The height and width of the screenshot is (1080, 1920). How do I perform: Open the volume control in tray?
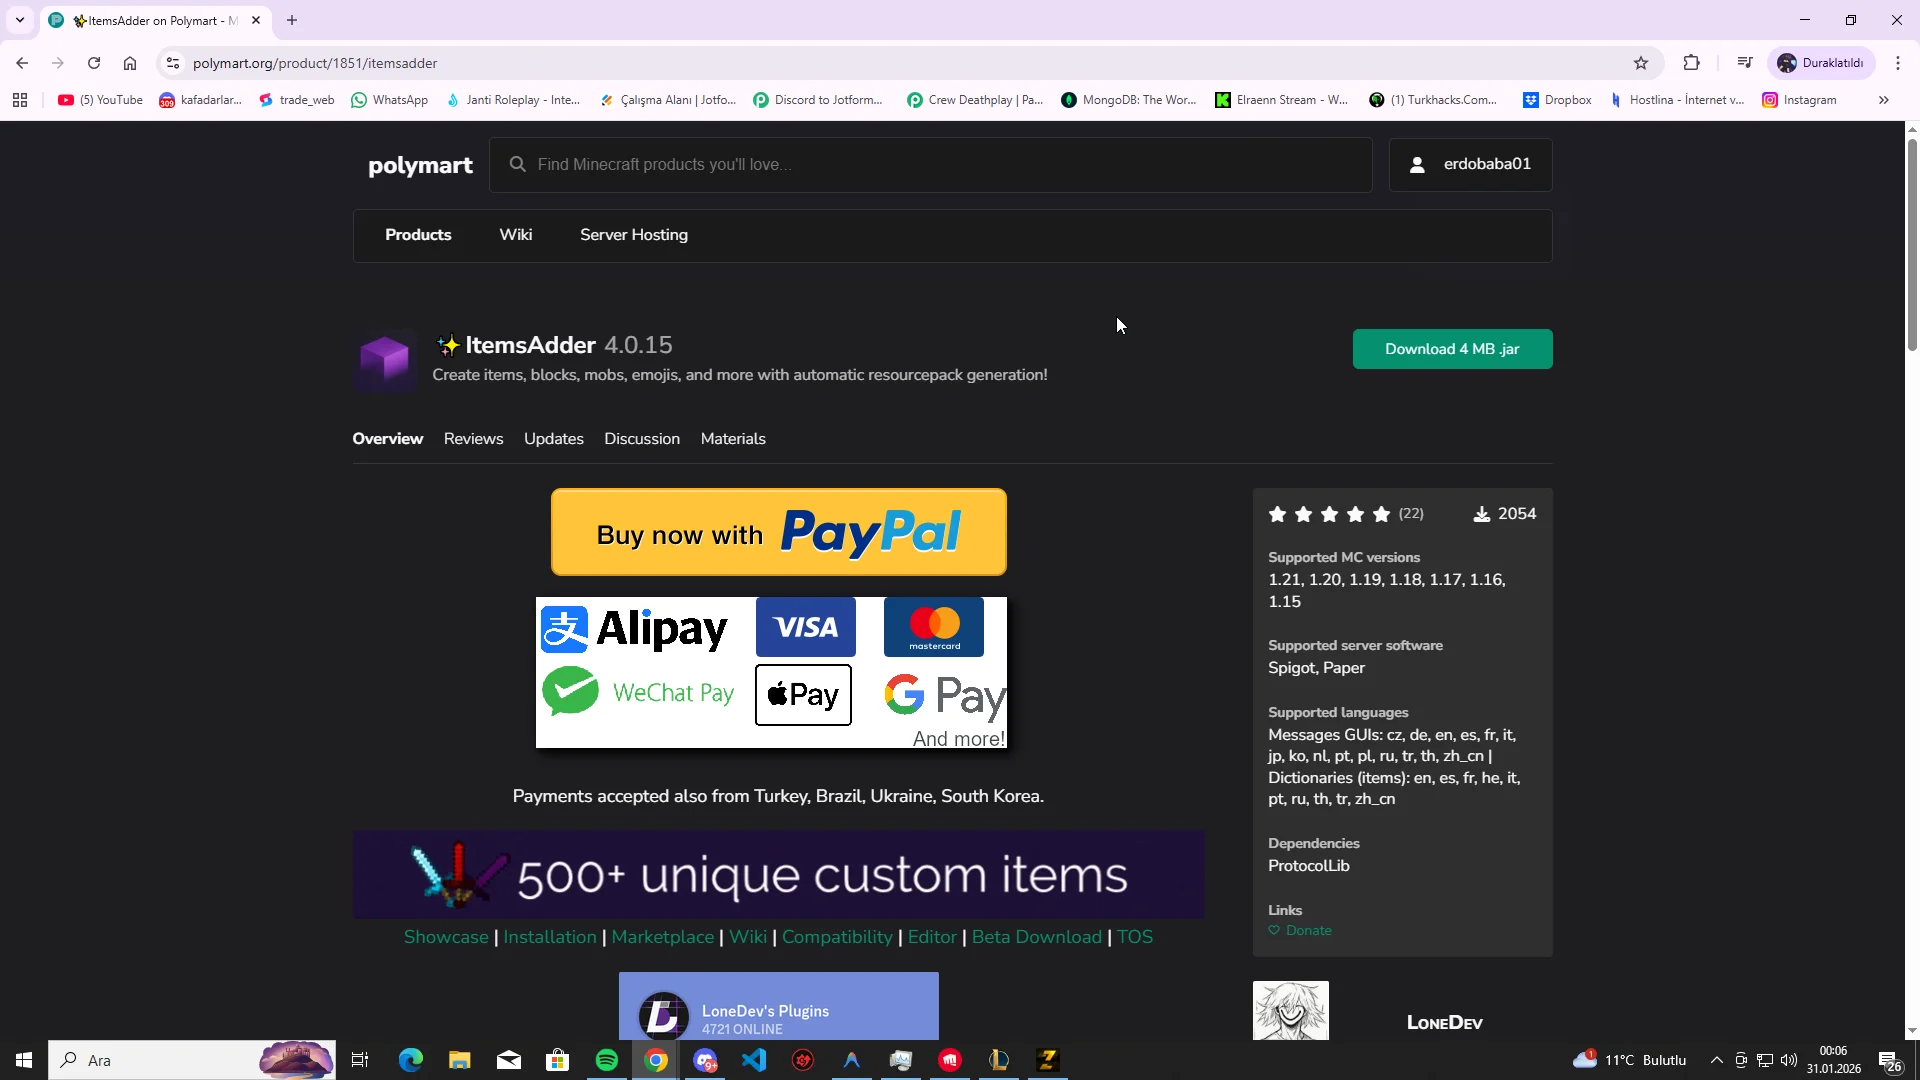(x=1789, y=1060)
